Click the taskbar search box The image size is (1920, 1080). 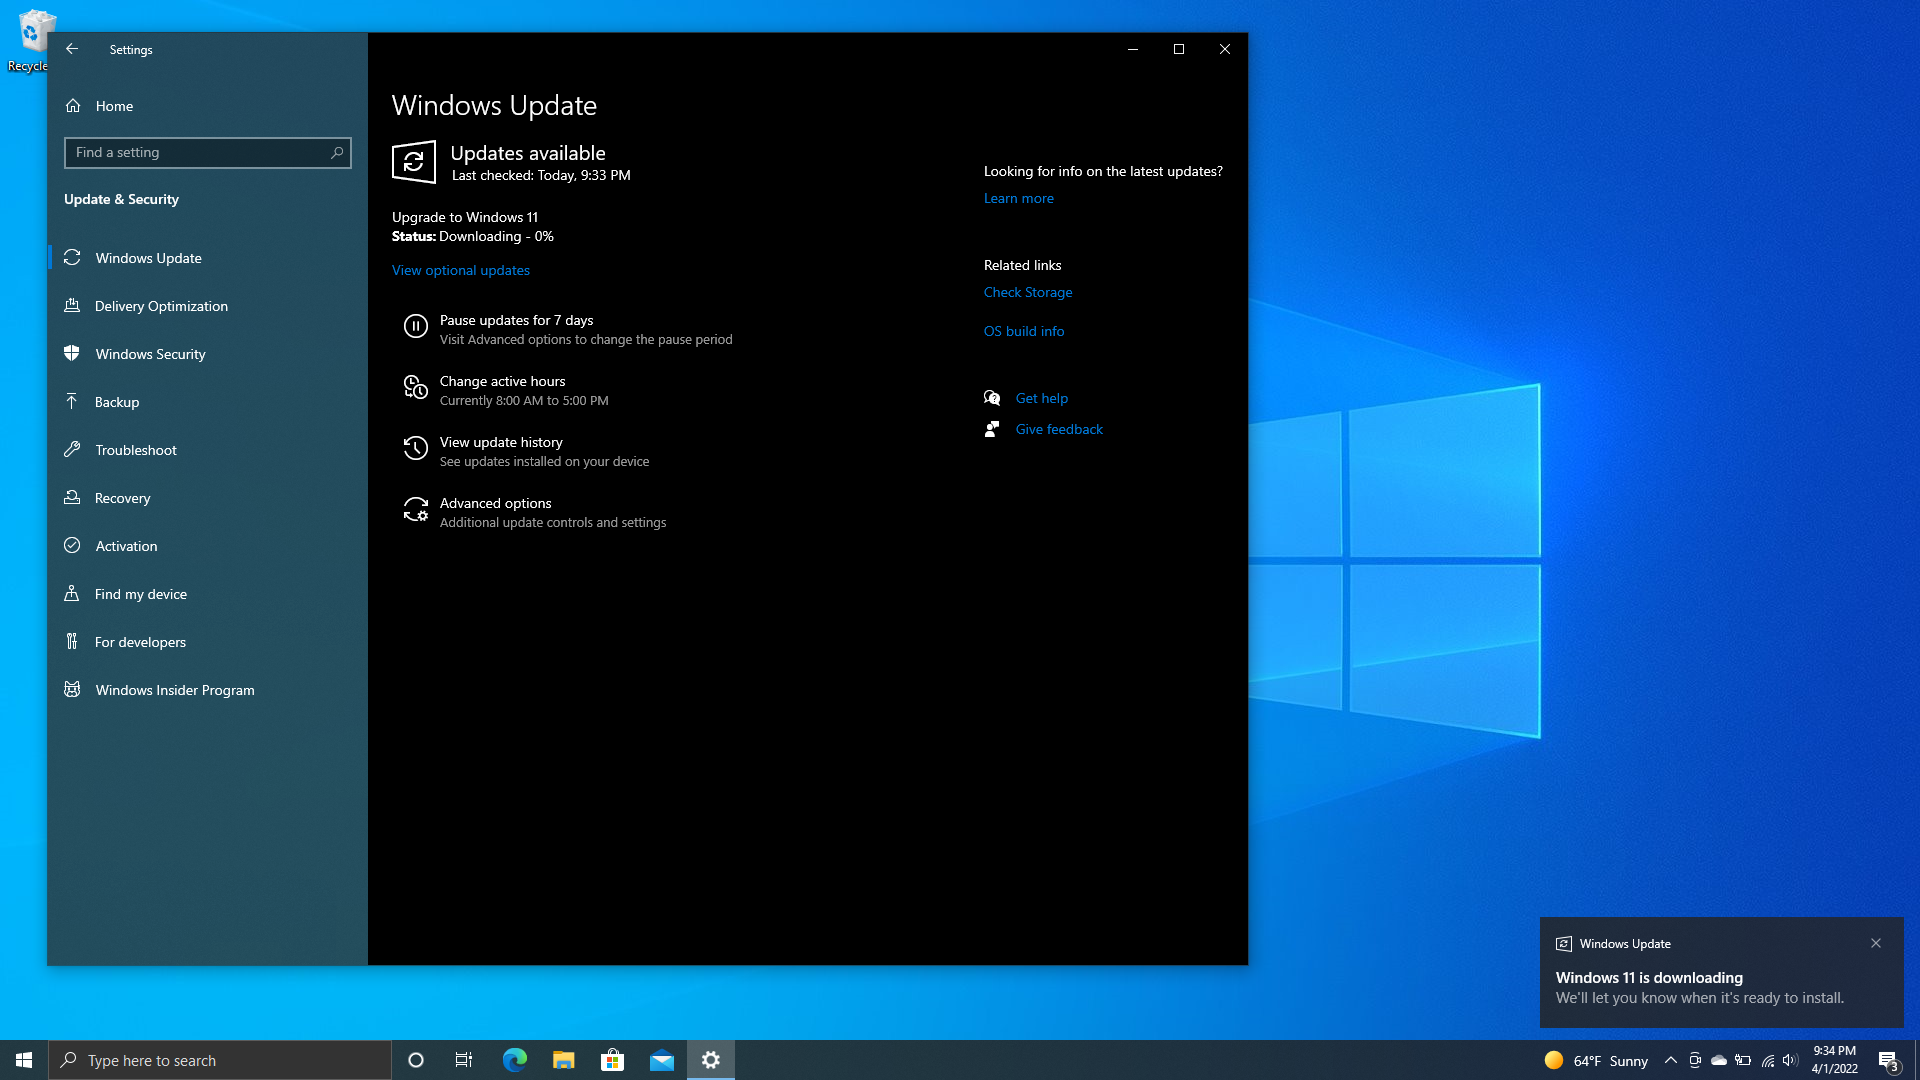click(220, 1060)
